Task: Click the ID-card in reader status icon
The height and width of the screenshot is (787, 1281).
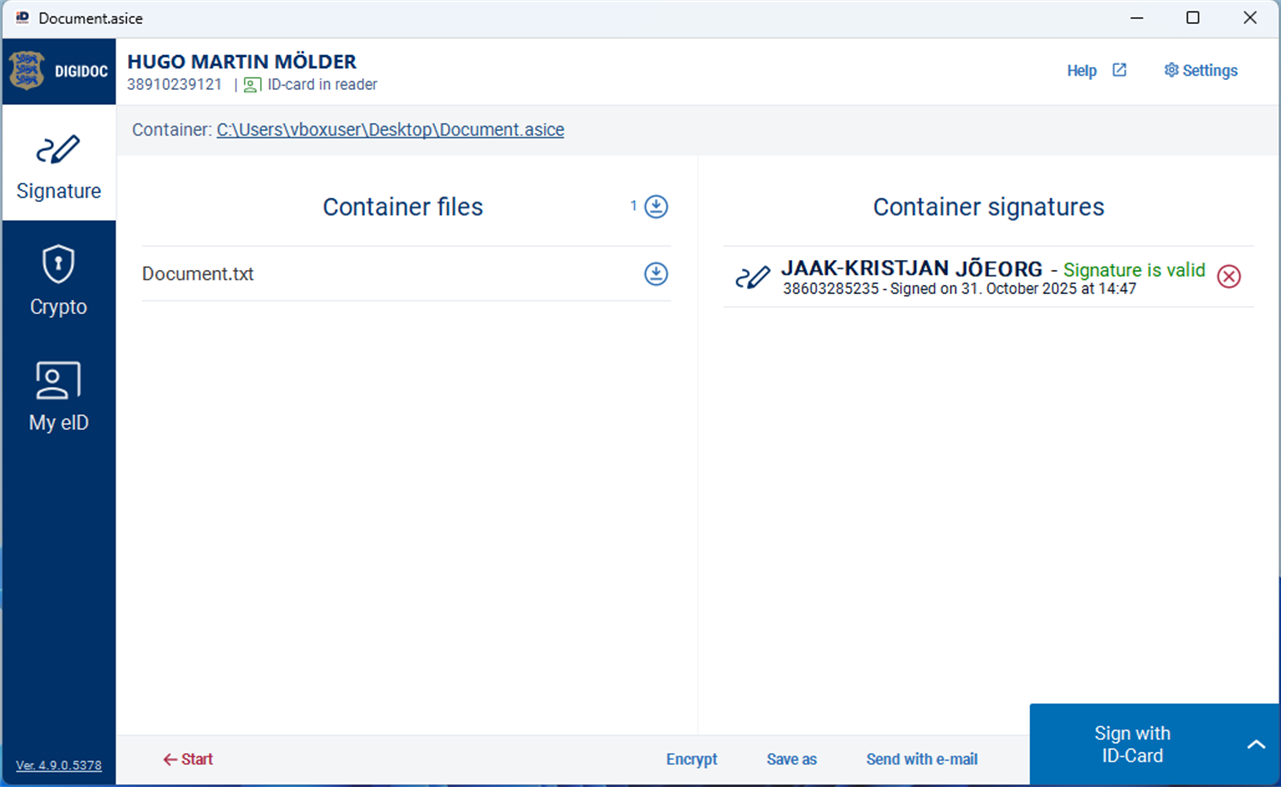Action: [x=253, y=85]
